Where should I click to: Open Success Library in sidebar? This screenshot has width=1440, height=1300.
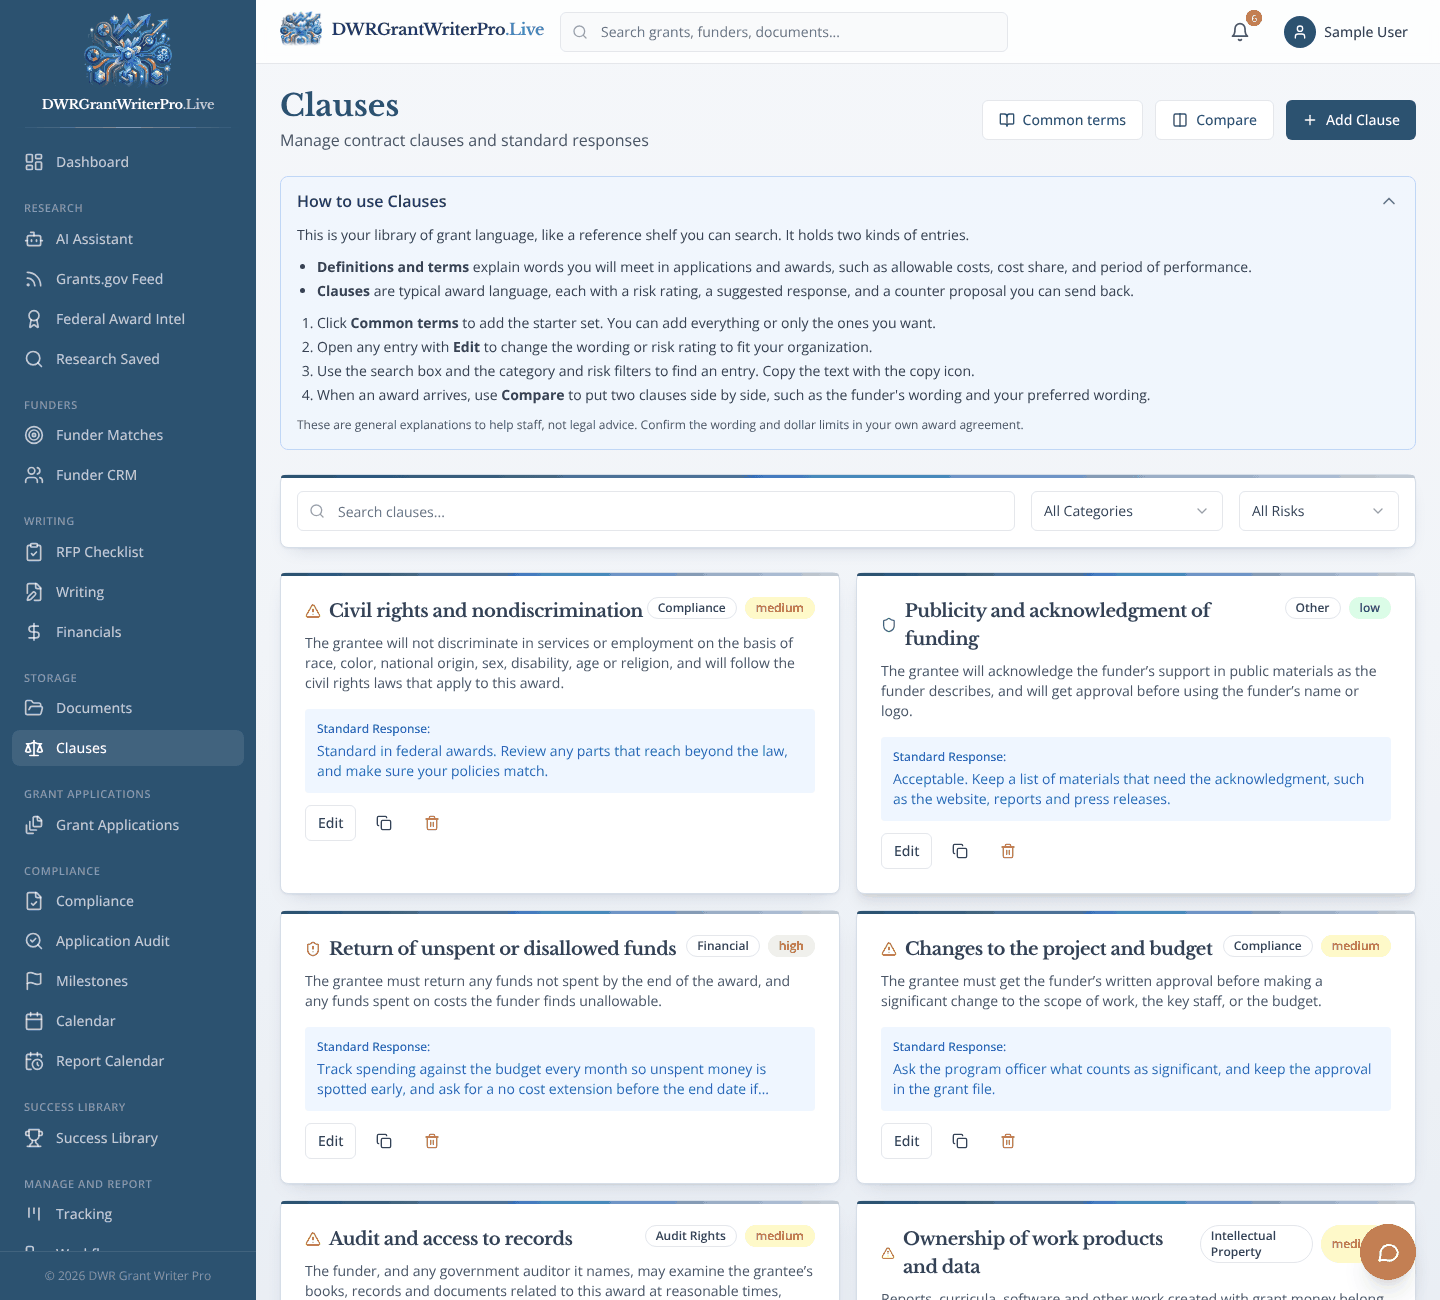pos(128,1138)
